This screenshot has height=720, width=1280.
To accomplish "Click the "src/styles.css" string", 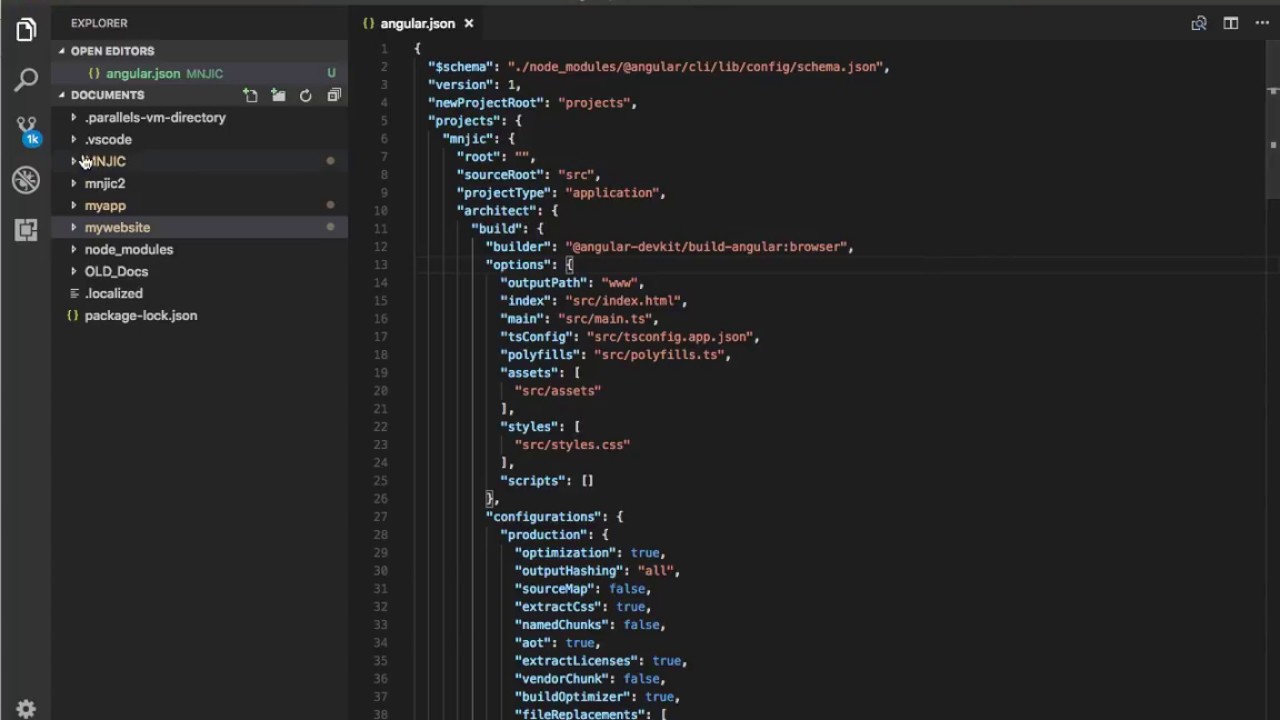I will coord(572,445).
